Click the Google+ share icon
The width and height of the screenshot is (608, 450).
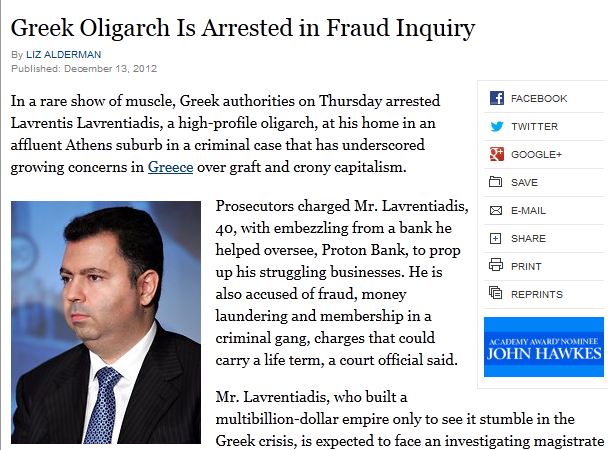[x=496, y=155]
